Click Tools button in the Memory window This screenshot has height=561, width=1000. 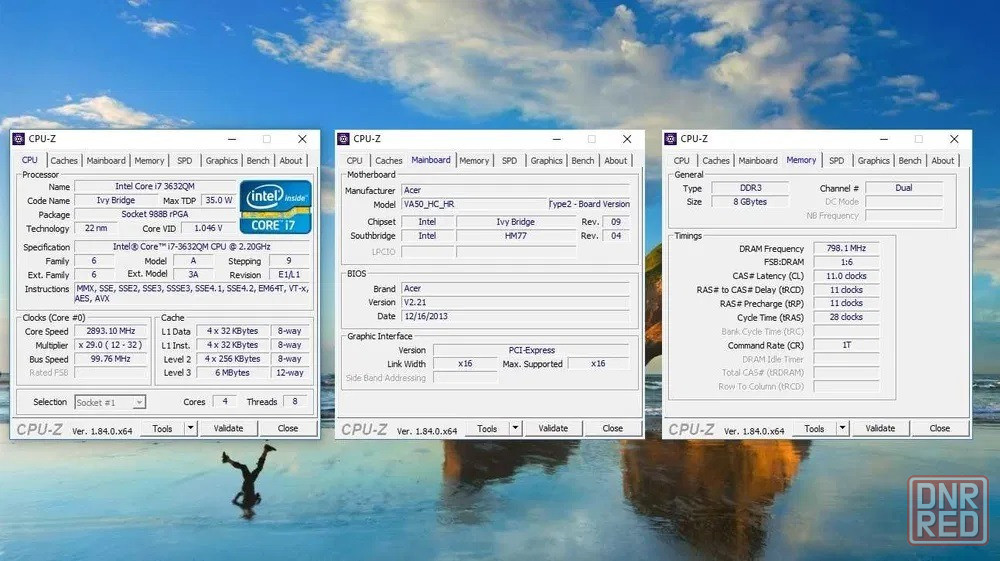[x=814, y=428]
